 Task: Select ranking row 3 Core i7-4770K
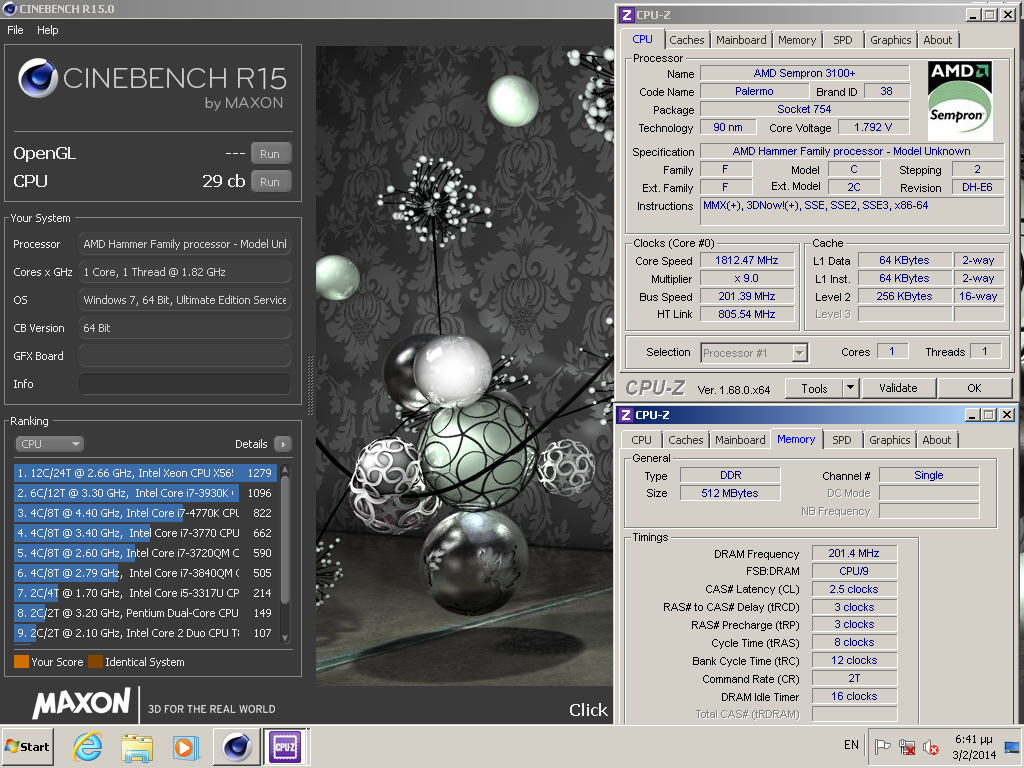[145, 513]
